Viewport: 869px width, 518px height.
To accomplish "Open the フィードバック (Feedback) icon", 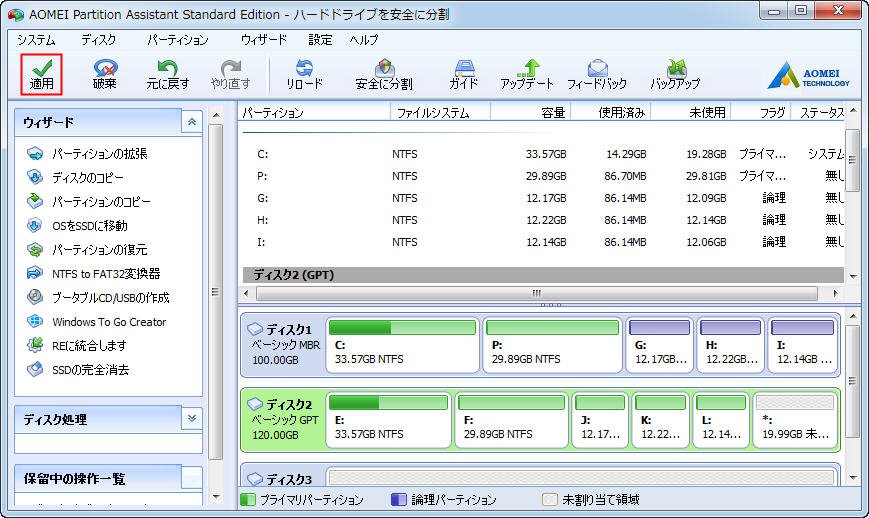I will pos(597,74).
